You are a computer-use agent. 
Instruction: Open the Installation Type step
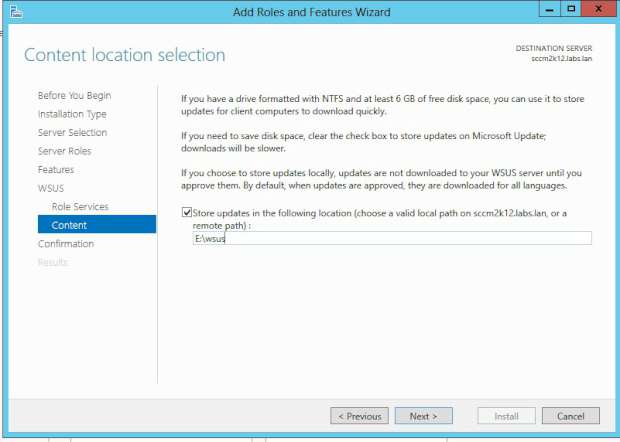coord(72,114)
